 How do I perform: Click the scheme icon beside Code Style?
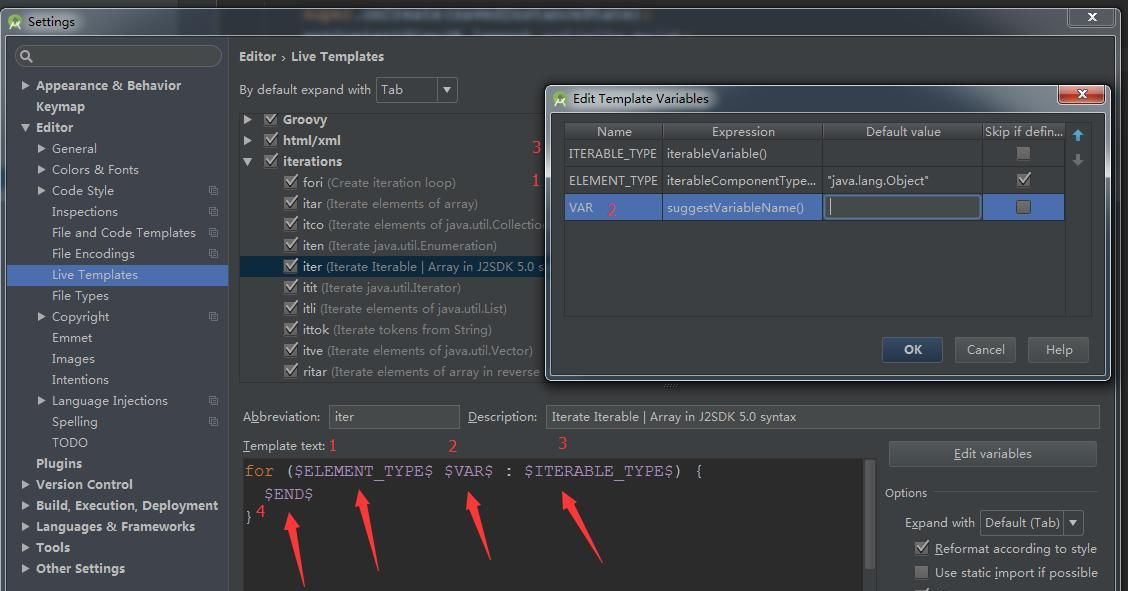[x=213, y=190]
